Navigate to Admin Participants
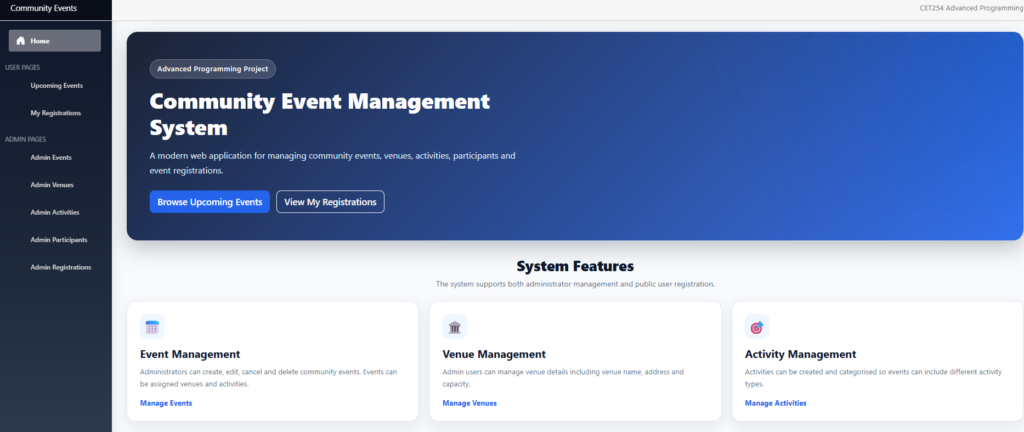1024x432 pixels. tap(59, 239)
